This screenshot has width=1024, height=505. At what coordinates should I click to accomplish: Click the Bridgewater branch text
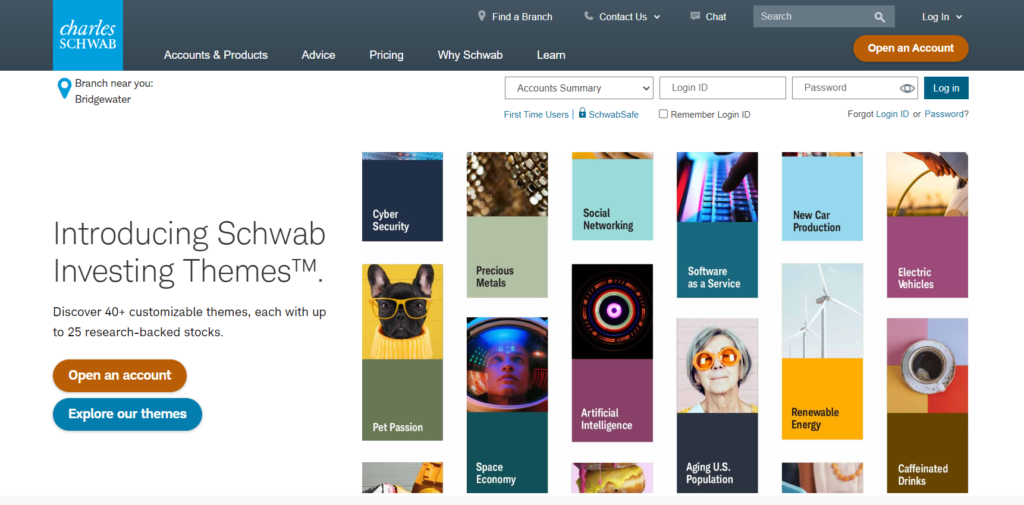[103, 99]
